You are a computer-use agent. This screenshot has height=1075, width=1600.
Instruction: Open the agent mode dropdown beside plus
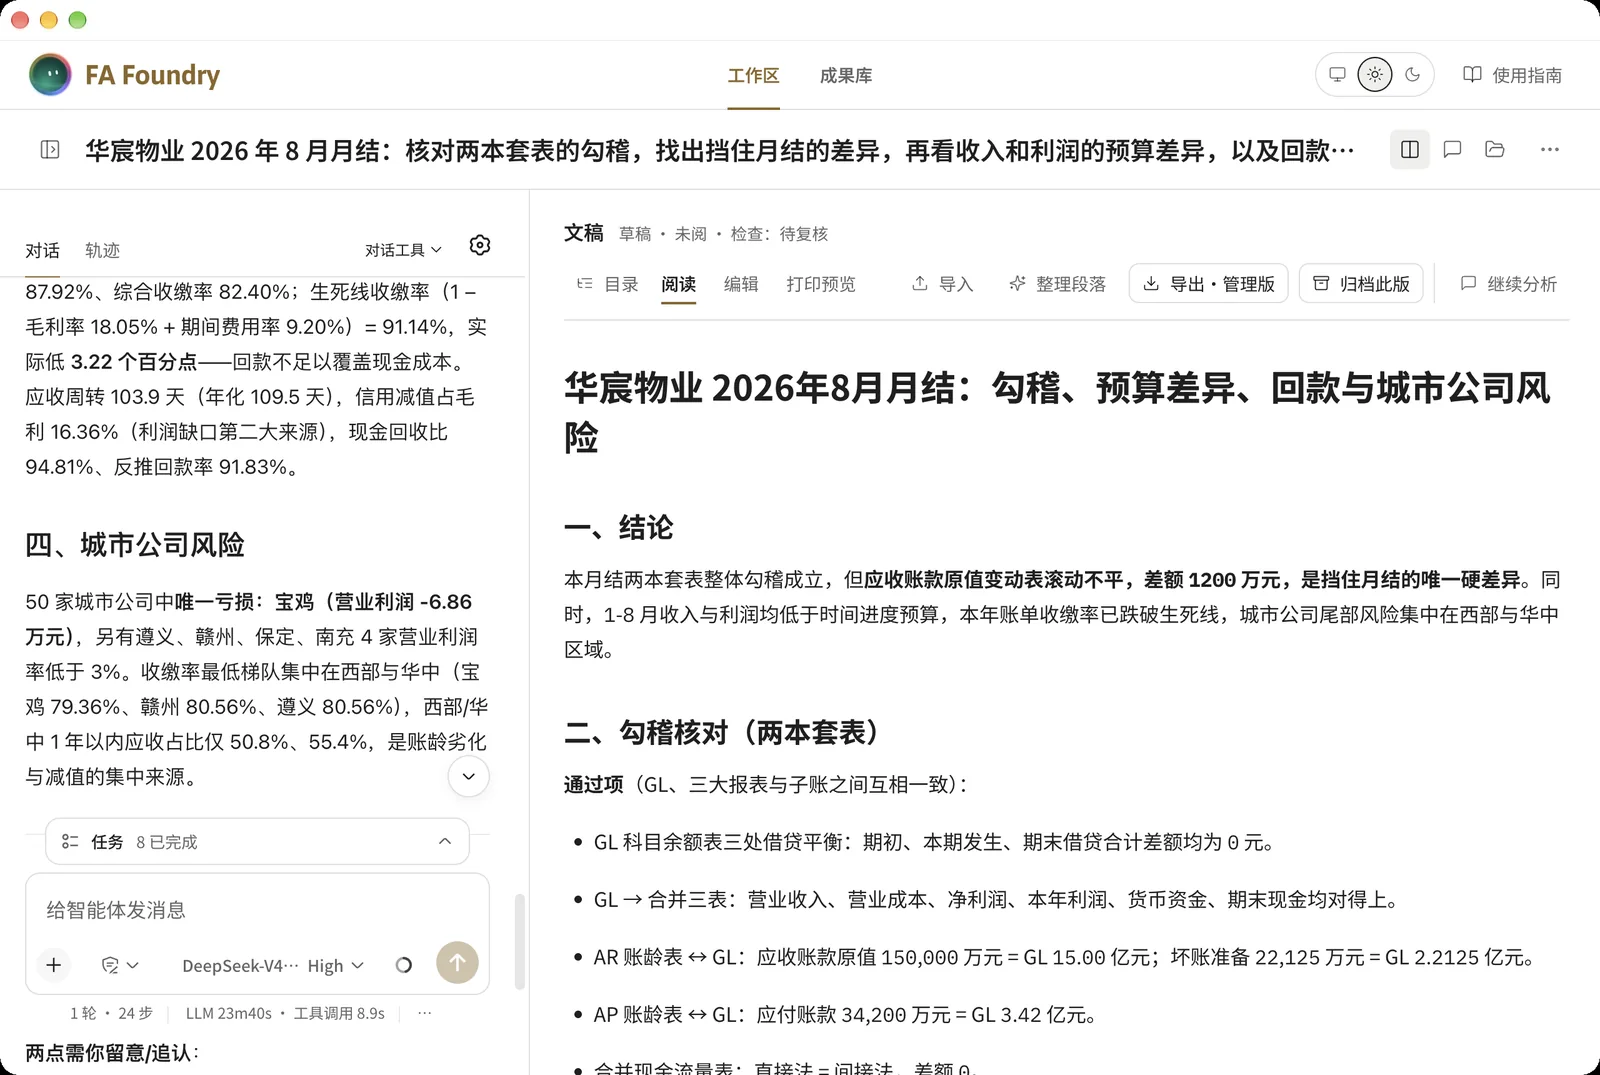click(x=120, y=965)
